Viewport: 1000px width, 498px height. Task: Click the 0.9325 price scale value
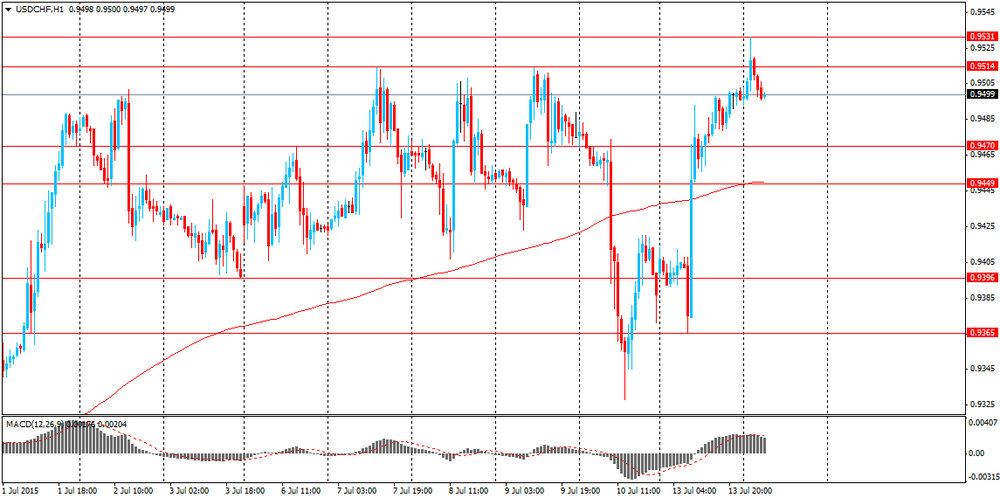(980, 404)
